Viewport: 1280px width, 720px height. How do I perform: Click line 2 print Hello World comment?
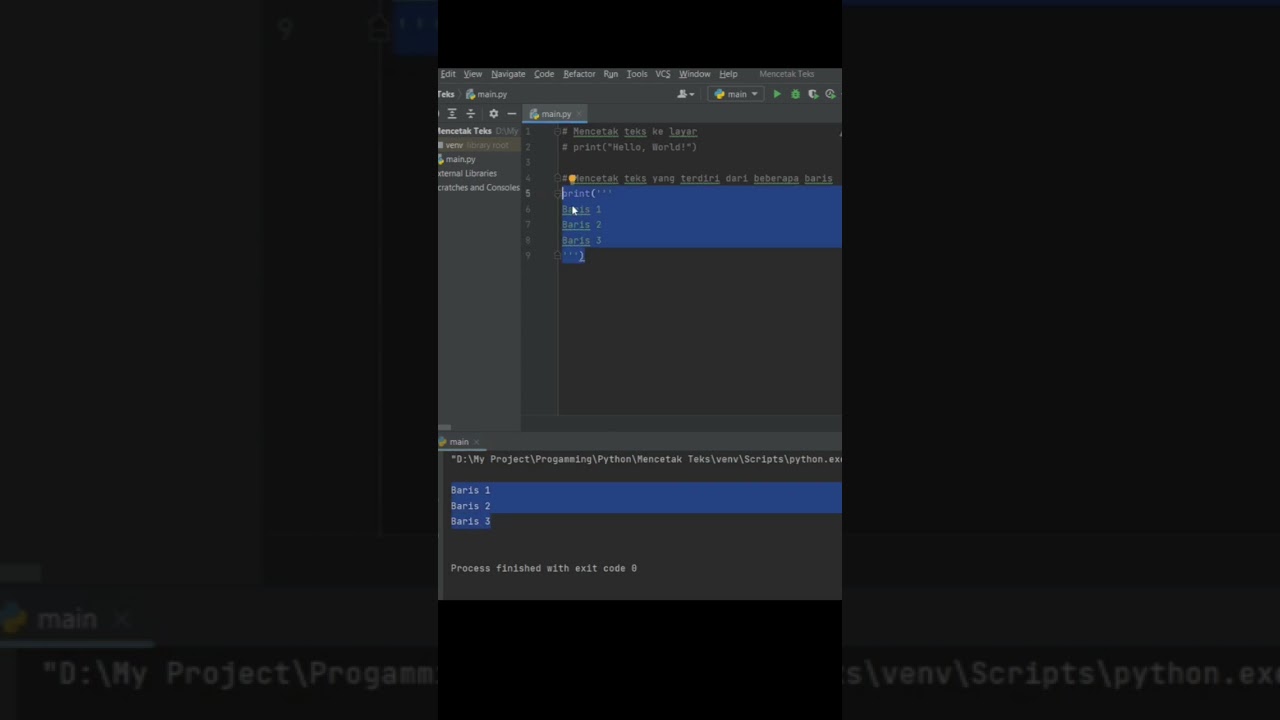(x=629, y=148)
